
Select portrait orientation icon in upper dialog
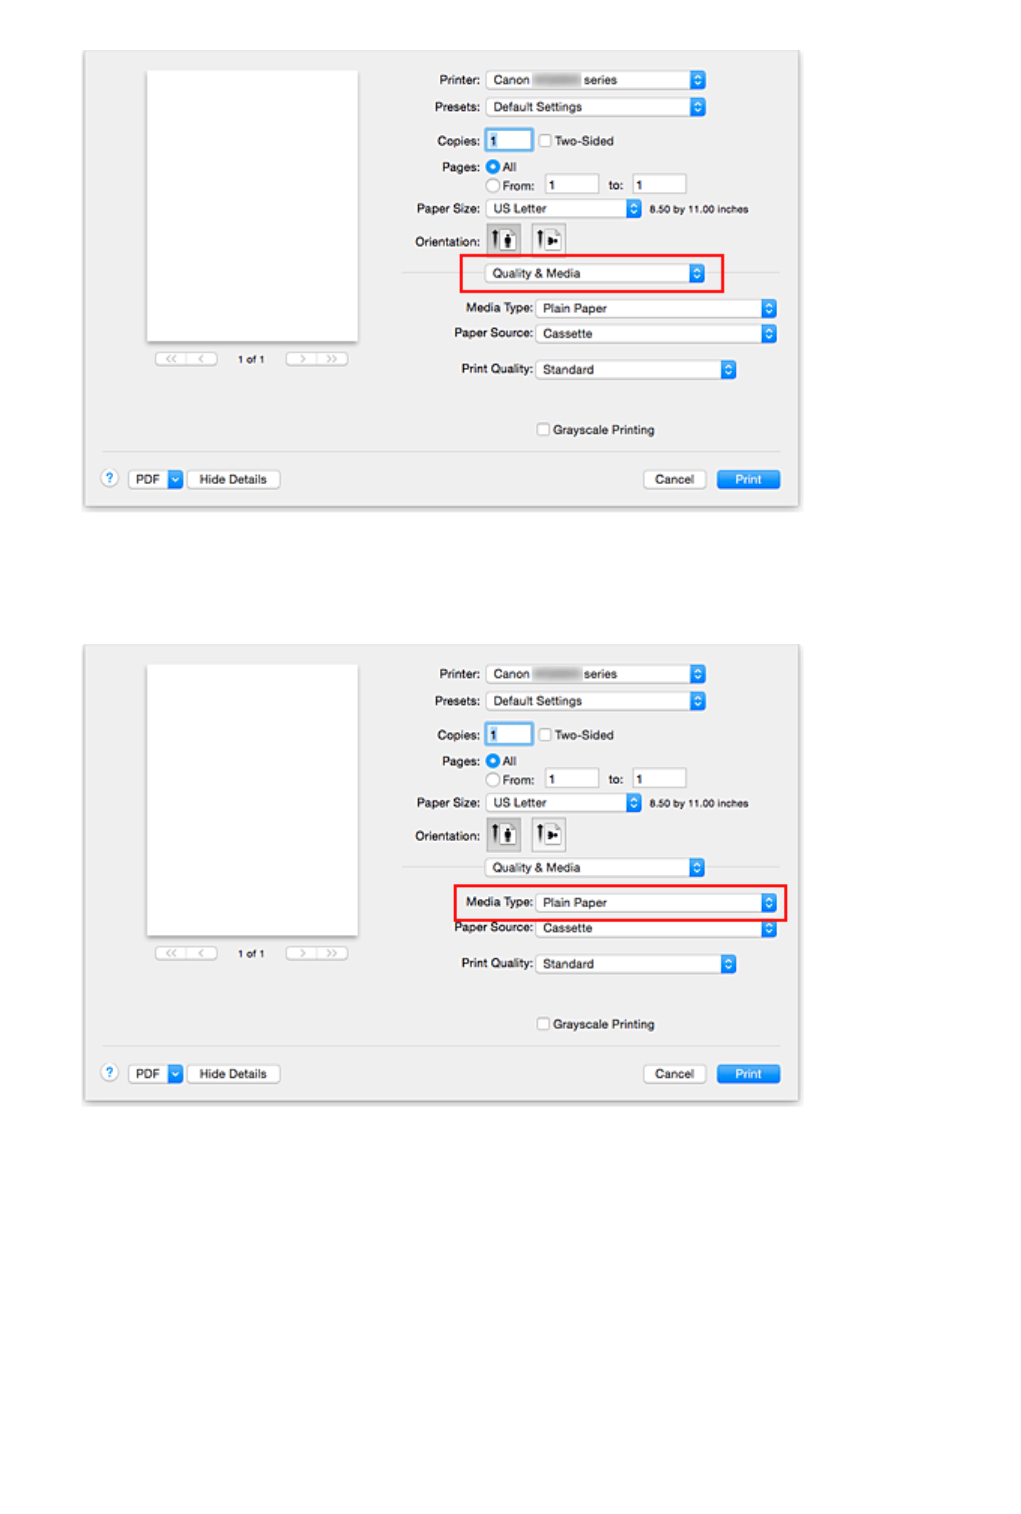click(x=503, y=240)
